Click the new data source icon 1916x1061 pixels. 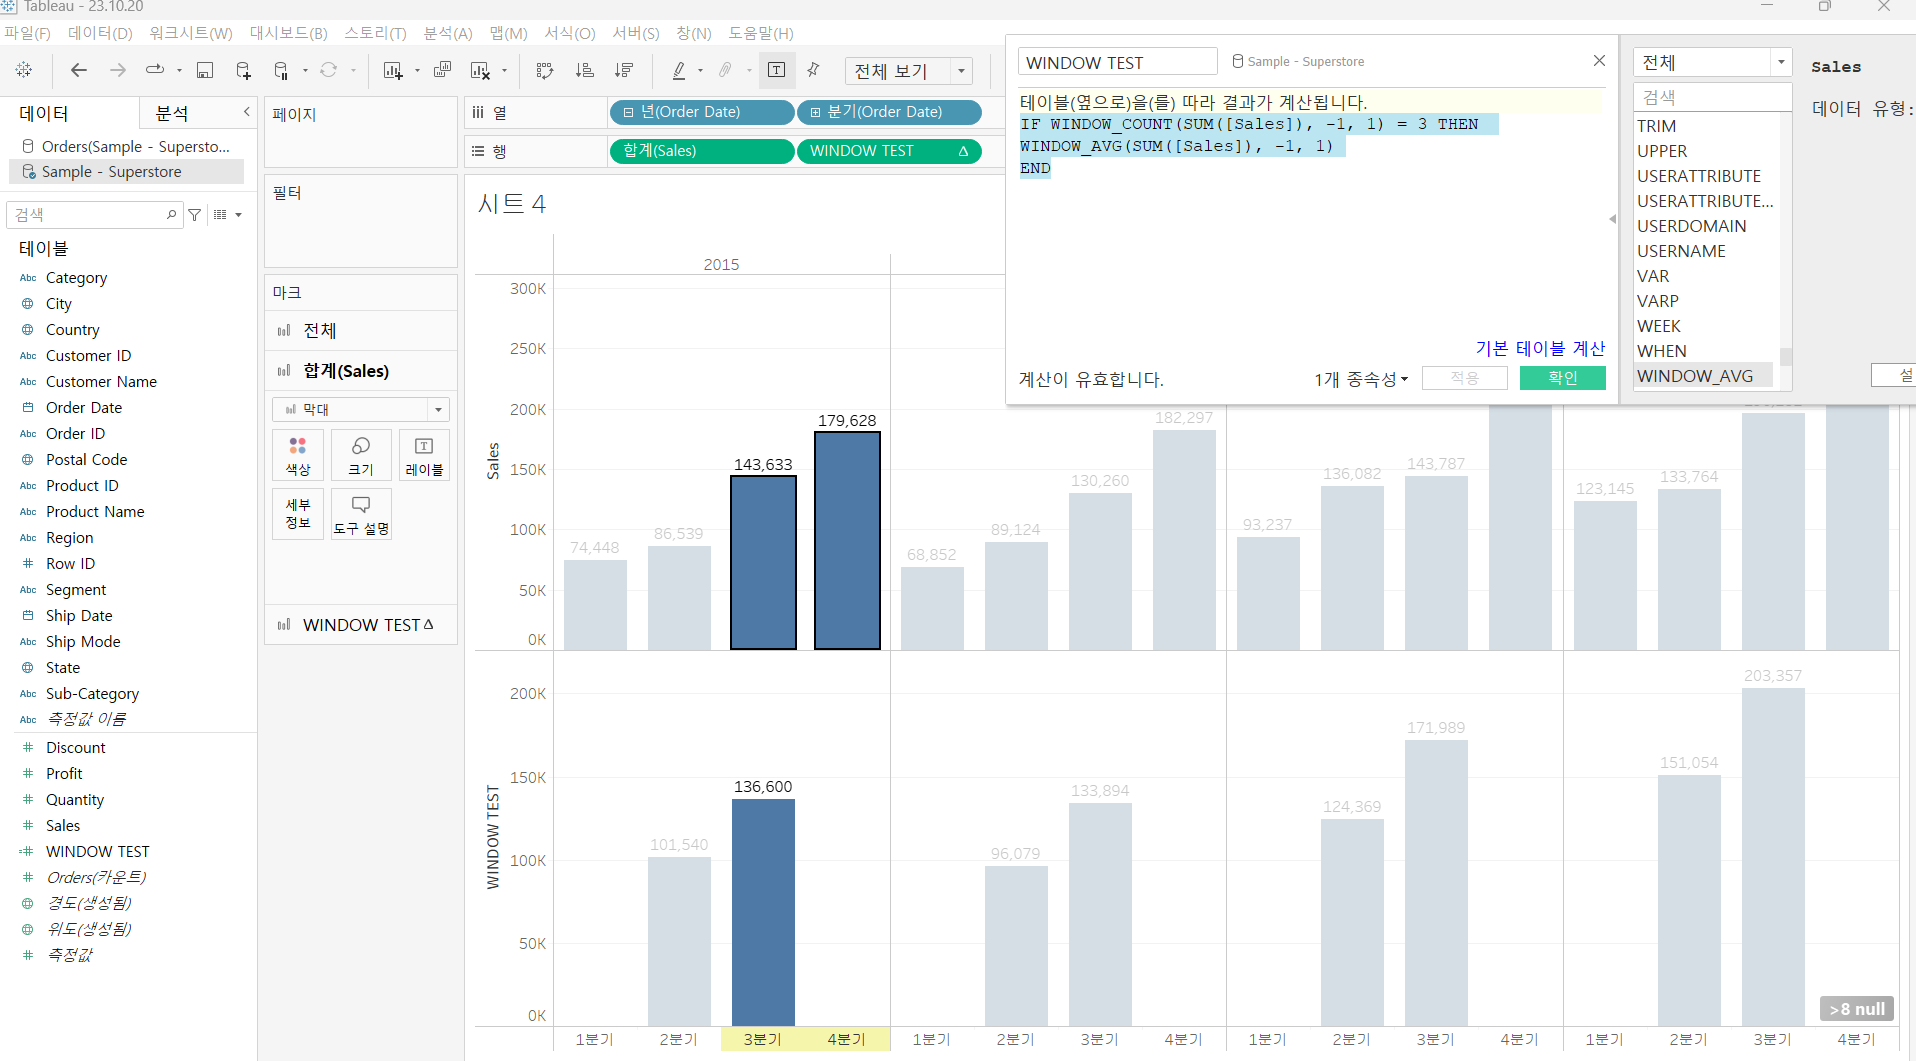[243, 70]
